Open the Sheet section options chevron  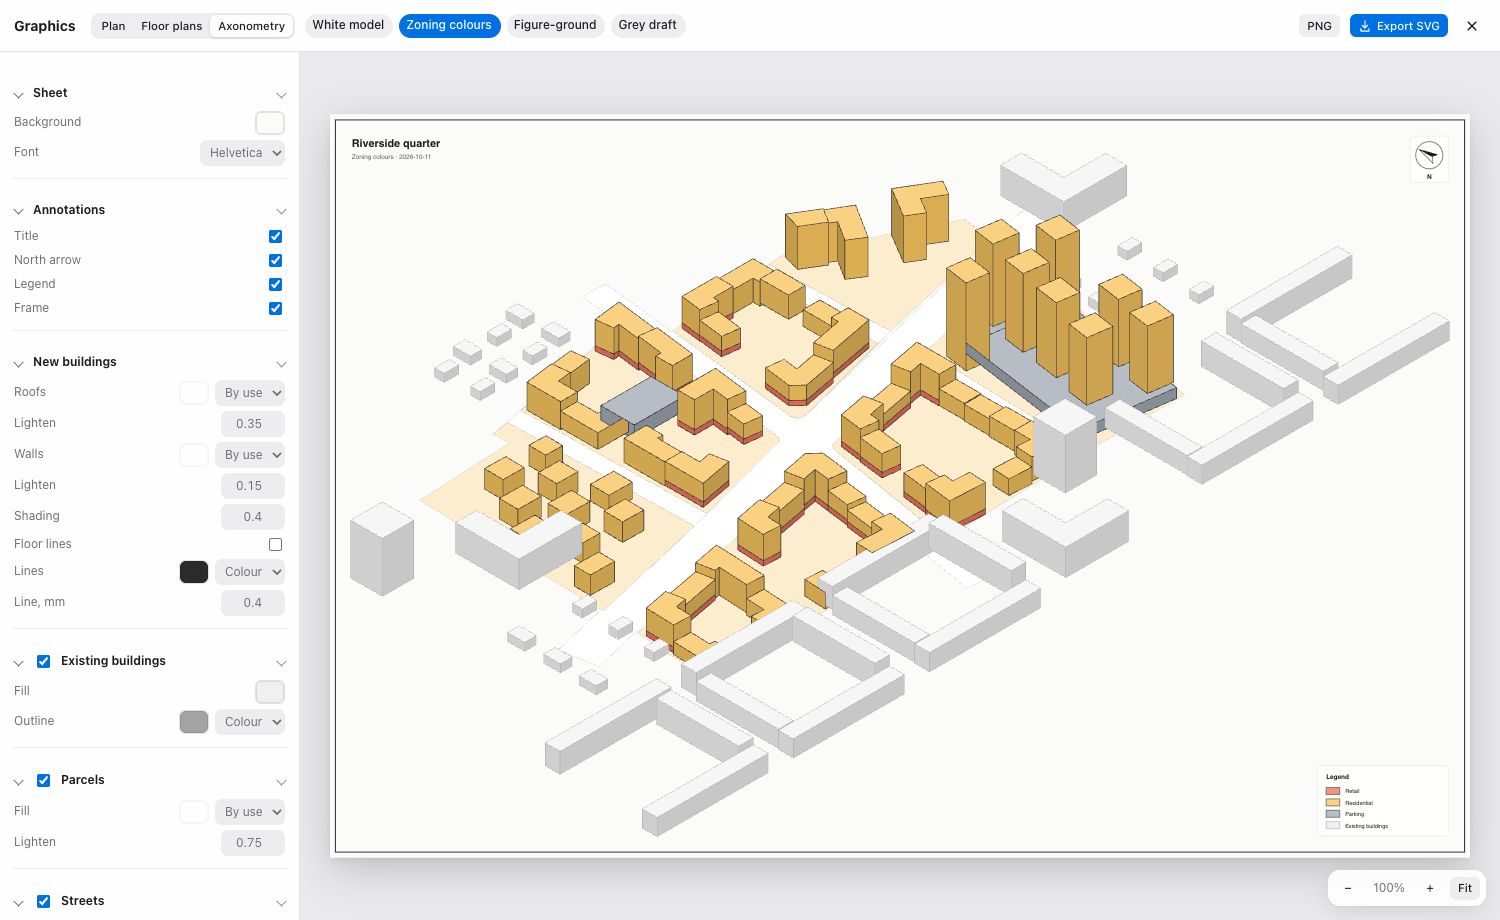(281, 95)
